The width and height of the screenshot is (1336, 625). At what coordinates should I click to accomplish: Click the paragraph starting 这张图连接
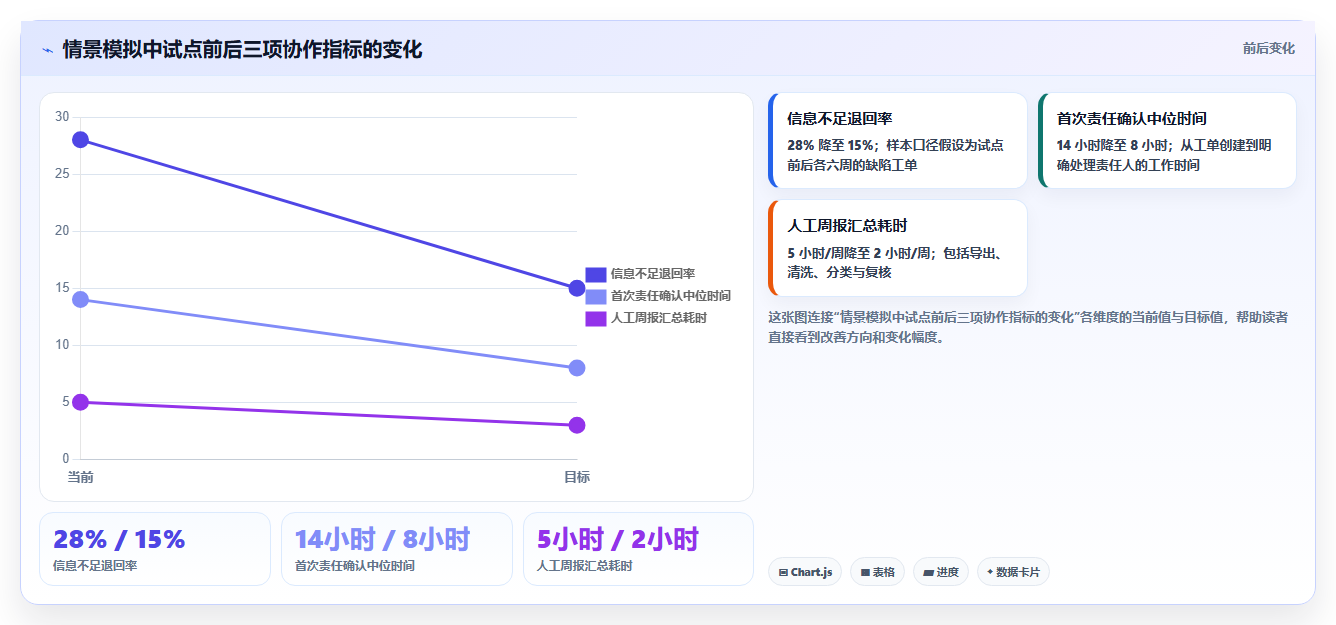pyautogui.click(x=1028, y=327)
